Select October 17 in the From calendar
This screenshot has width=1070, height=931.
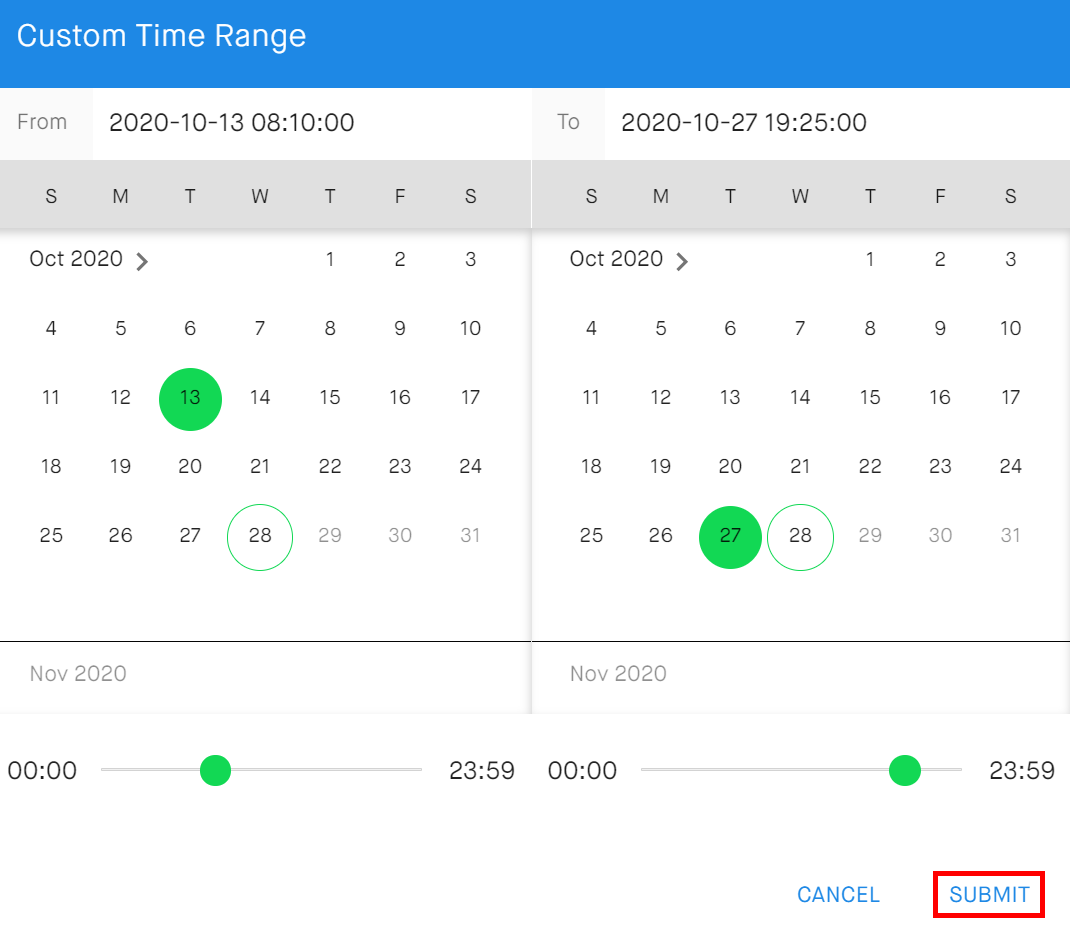(470, 397)
